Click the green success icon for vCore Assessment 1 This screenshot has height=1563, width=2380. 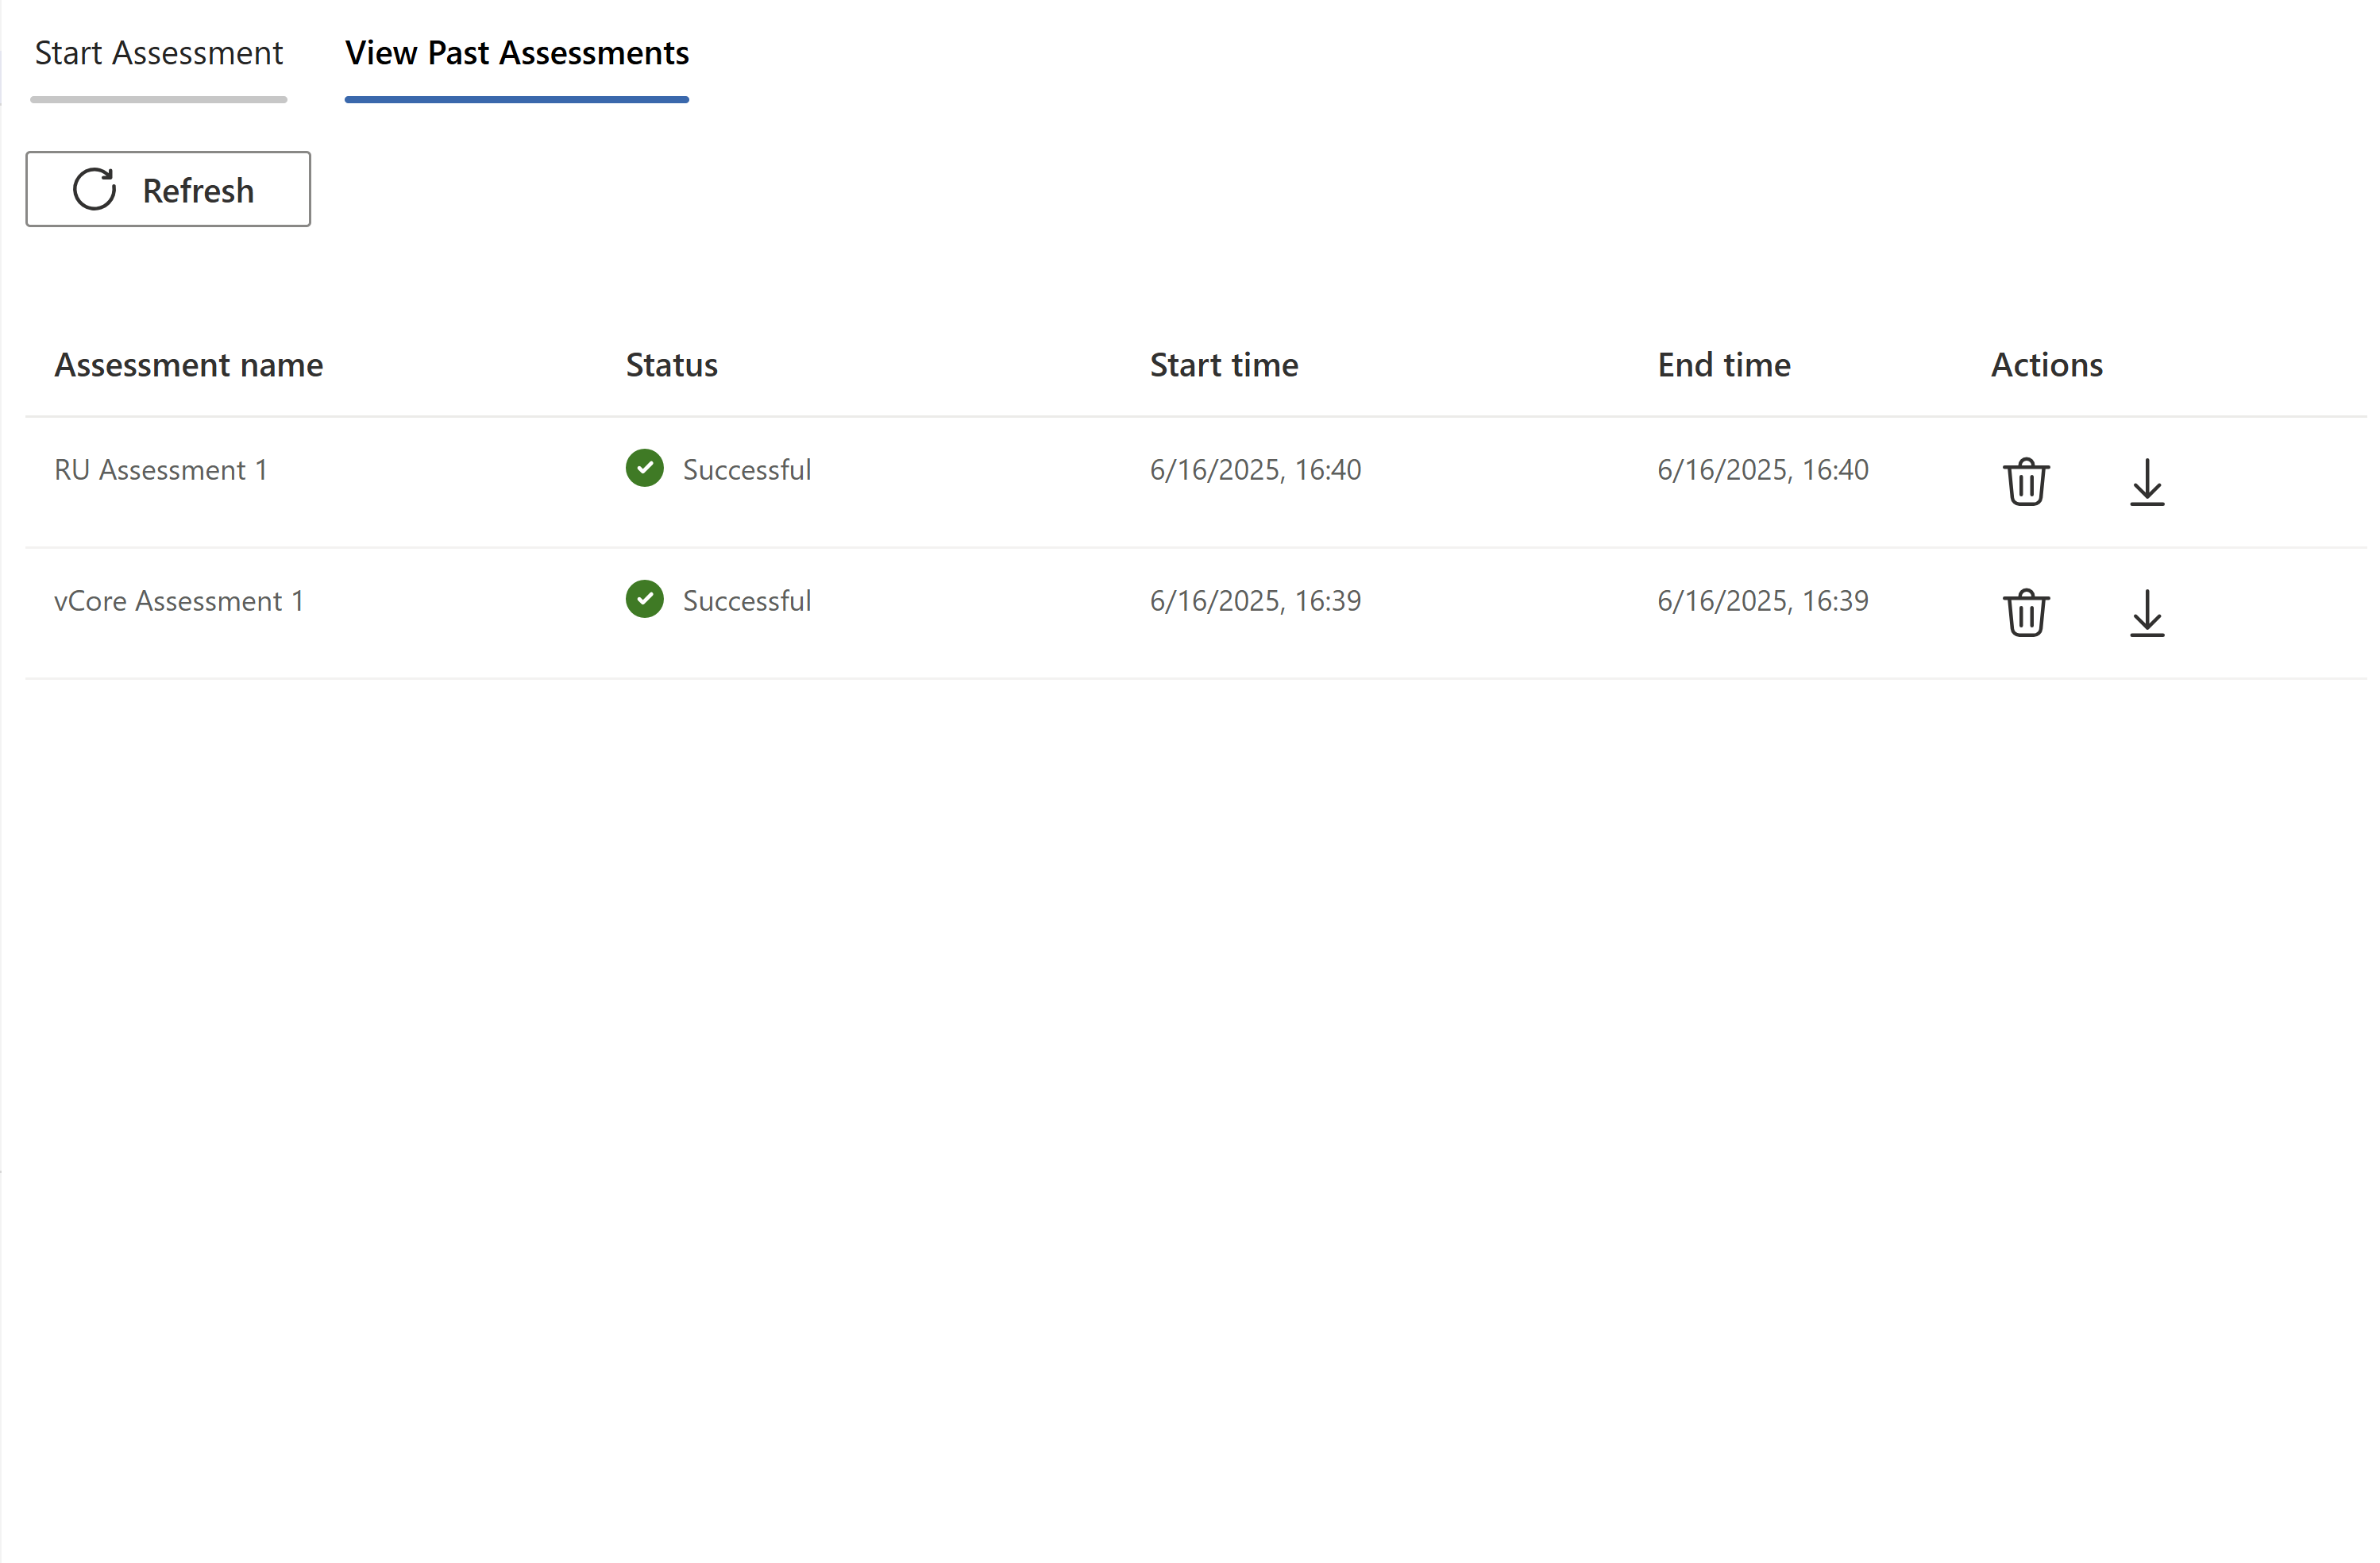tap(644, 599)
